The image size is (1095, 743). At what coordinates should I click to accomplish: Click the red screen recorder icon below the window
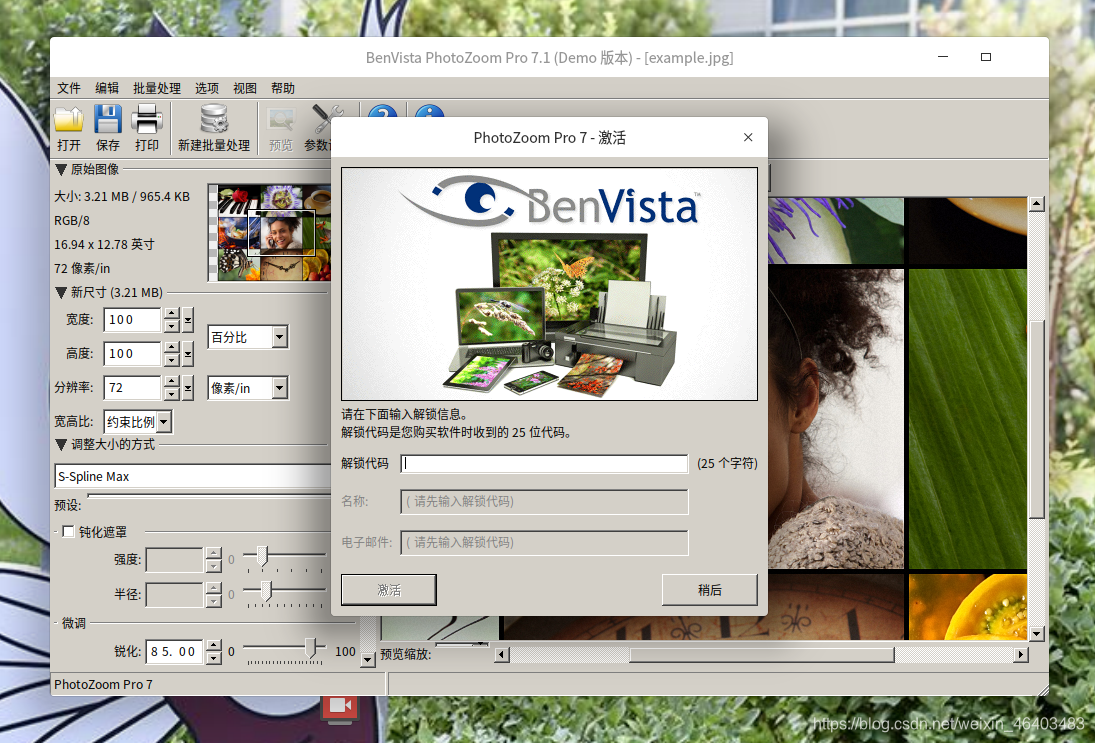coord(340,707)
